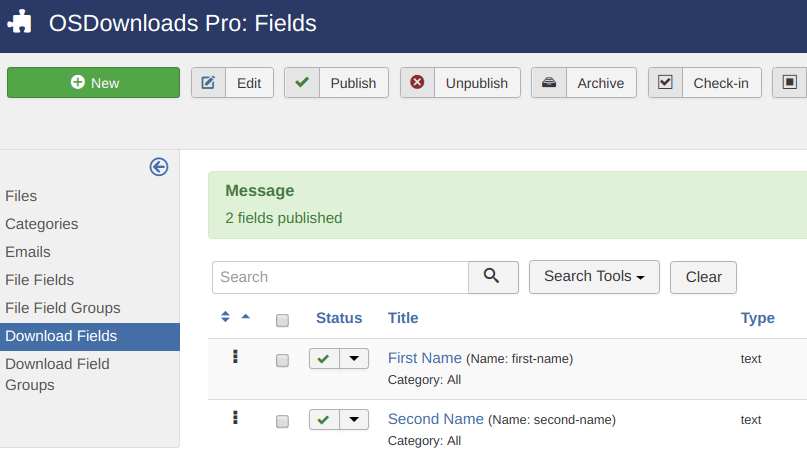The height and width of the screenshot is (456, 807).
Task: Sort by the Title column header
Action: coord(402,318)
